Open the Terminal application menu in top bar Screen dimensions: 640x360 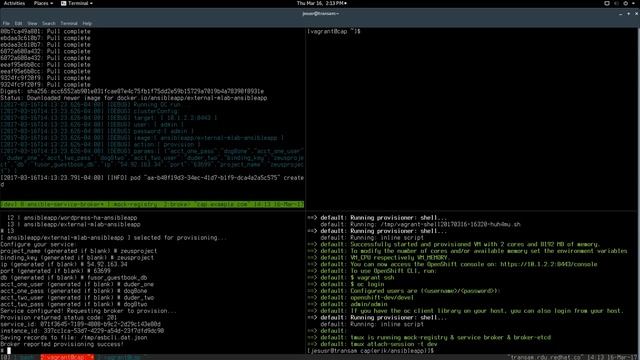(77, 3)
